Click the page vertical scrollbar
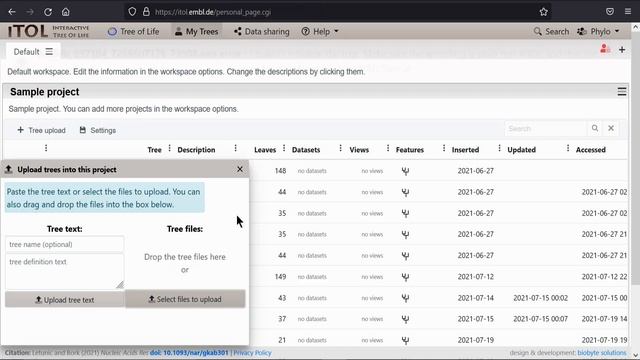 pyautogui.click(x=635, y=159)
